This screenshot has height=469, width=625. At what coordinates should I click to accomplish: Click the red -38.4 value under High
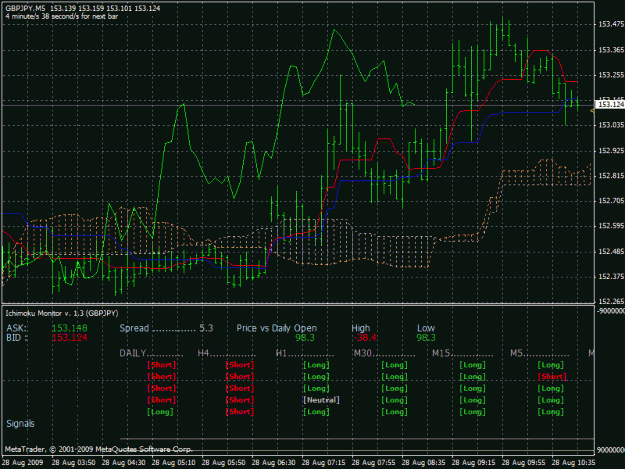point(365,338)
